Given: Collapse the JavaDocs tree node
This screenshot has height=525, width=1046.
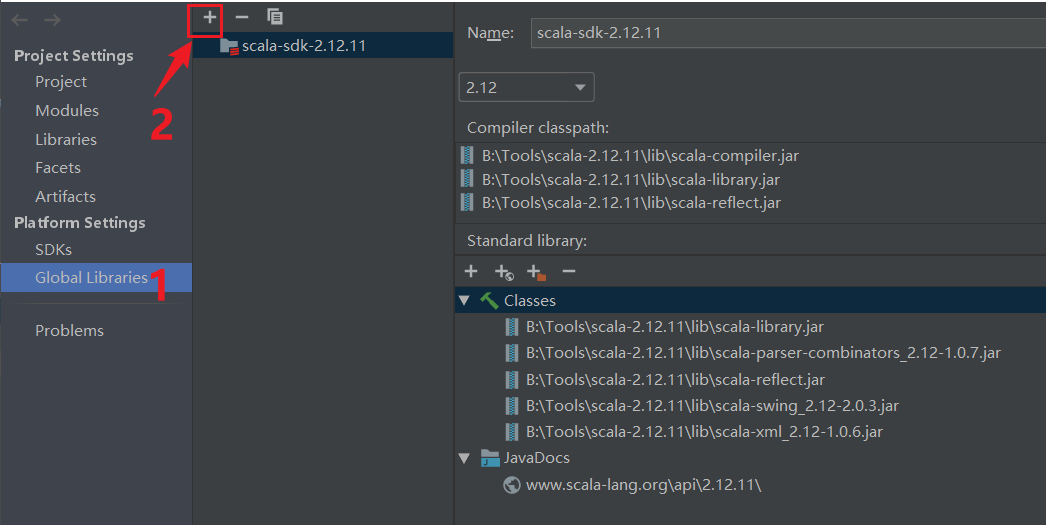Looking at the screenshot, I should pyautogui.click(x=464, y=458).
